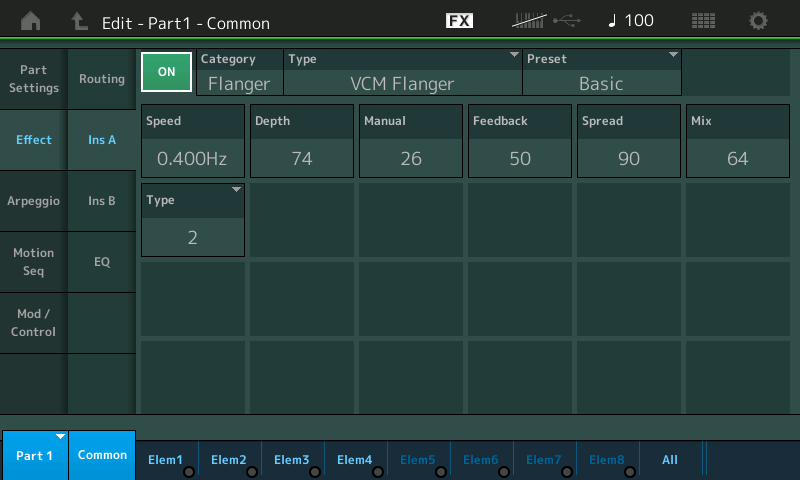Toggle Elem1 mute indicator
The width and height of the screenshot is (800, 480).
point(189,472)
